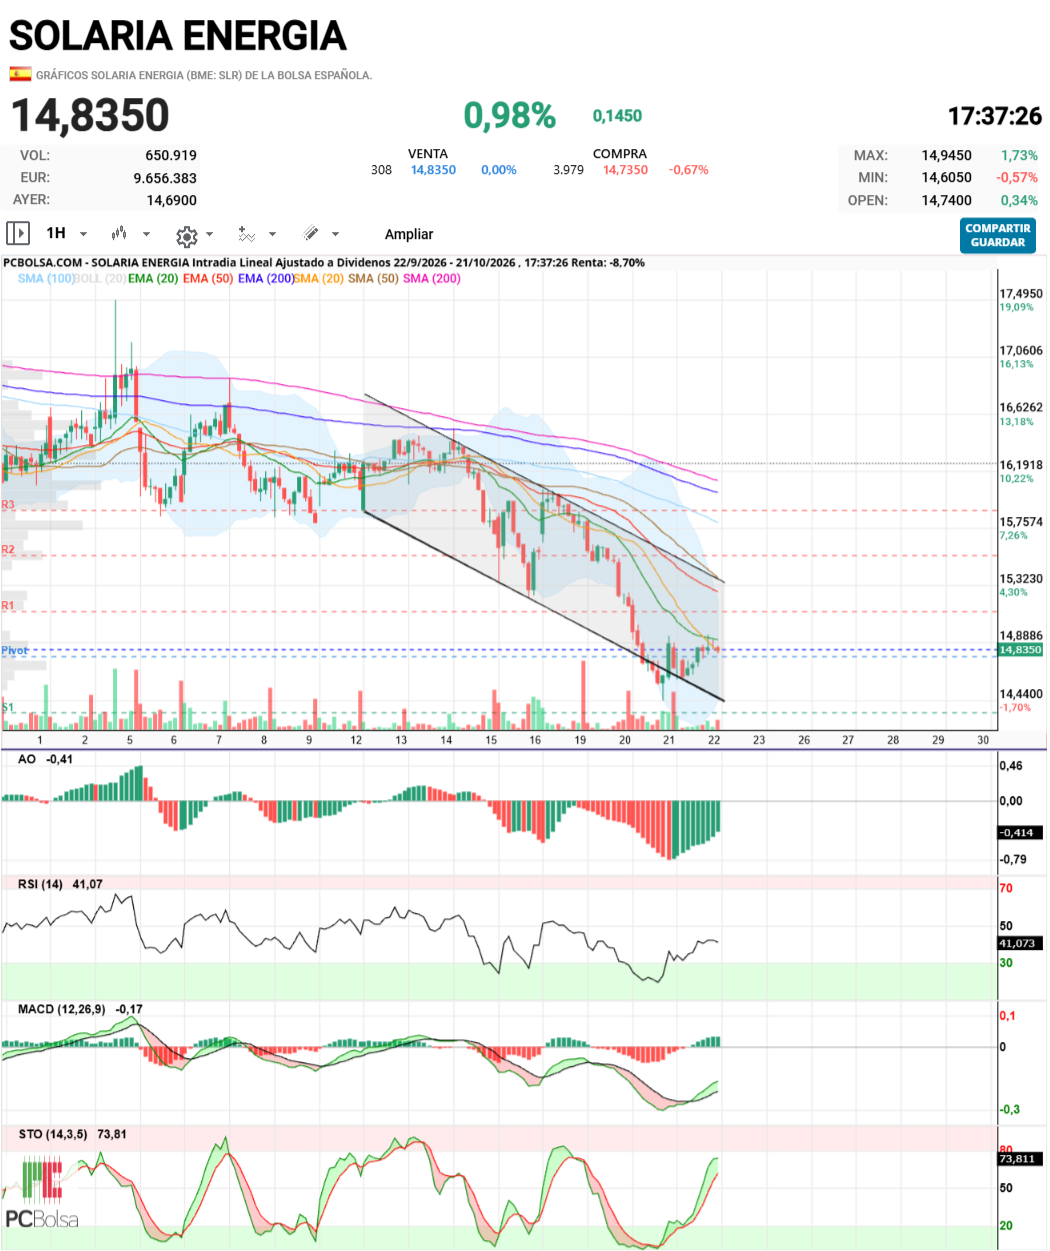
Task: Click the current price tag 14,8350 on axis
Action: click(x=1020, y=650)
